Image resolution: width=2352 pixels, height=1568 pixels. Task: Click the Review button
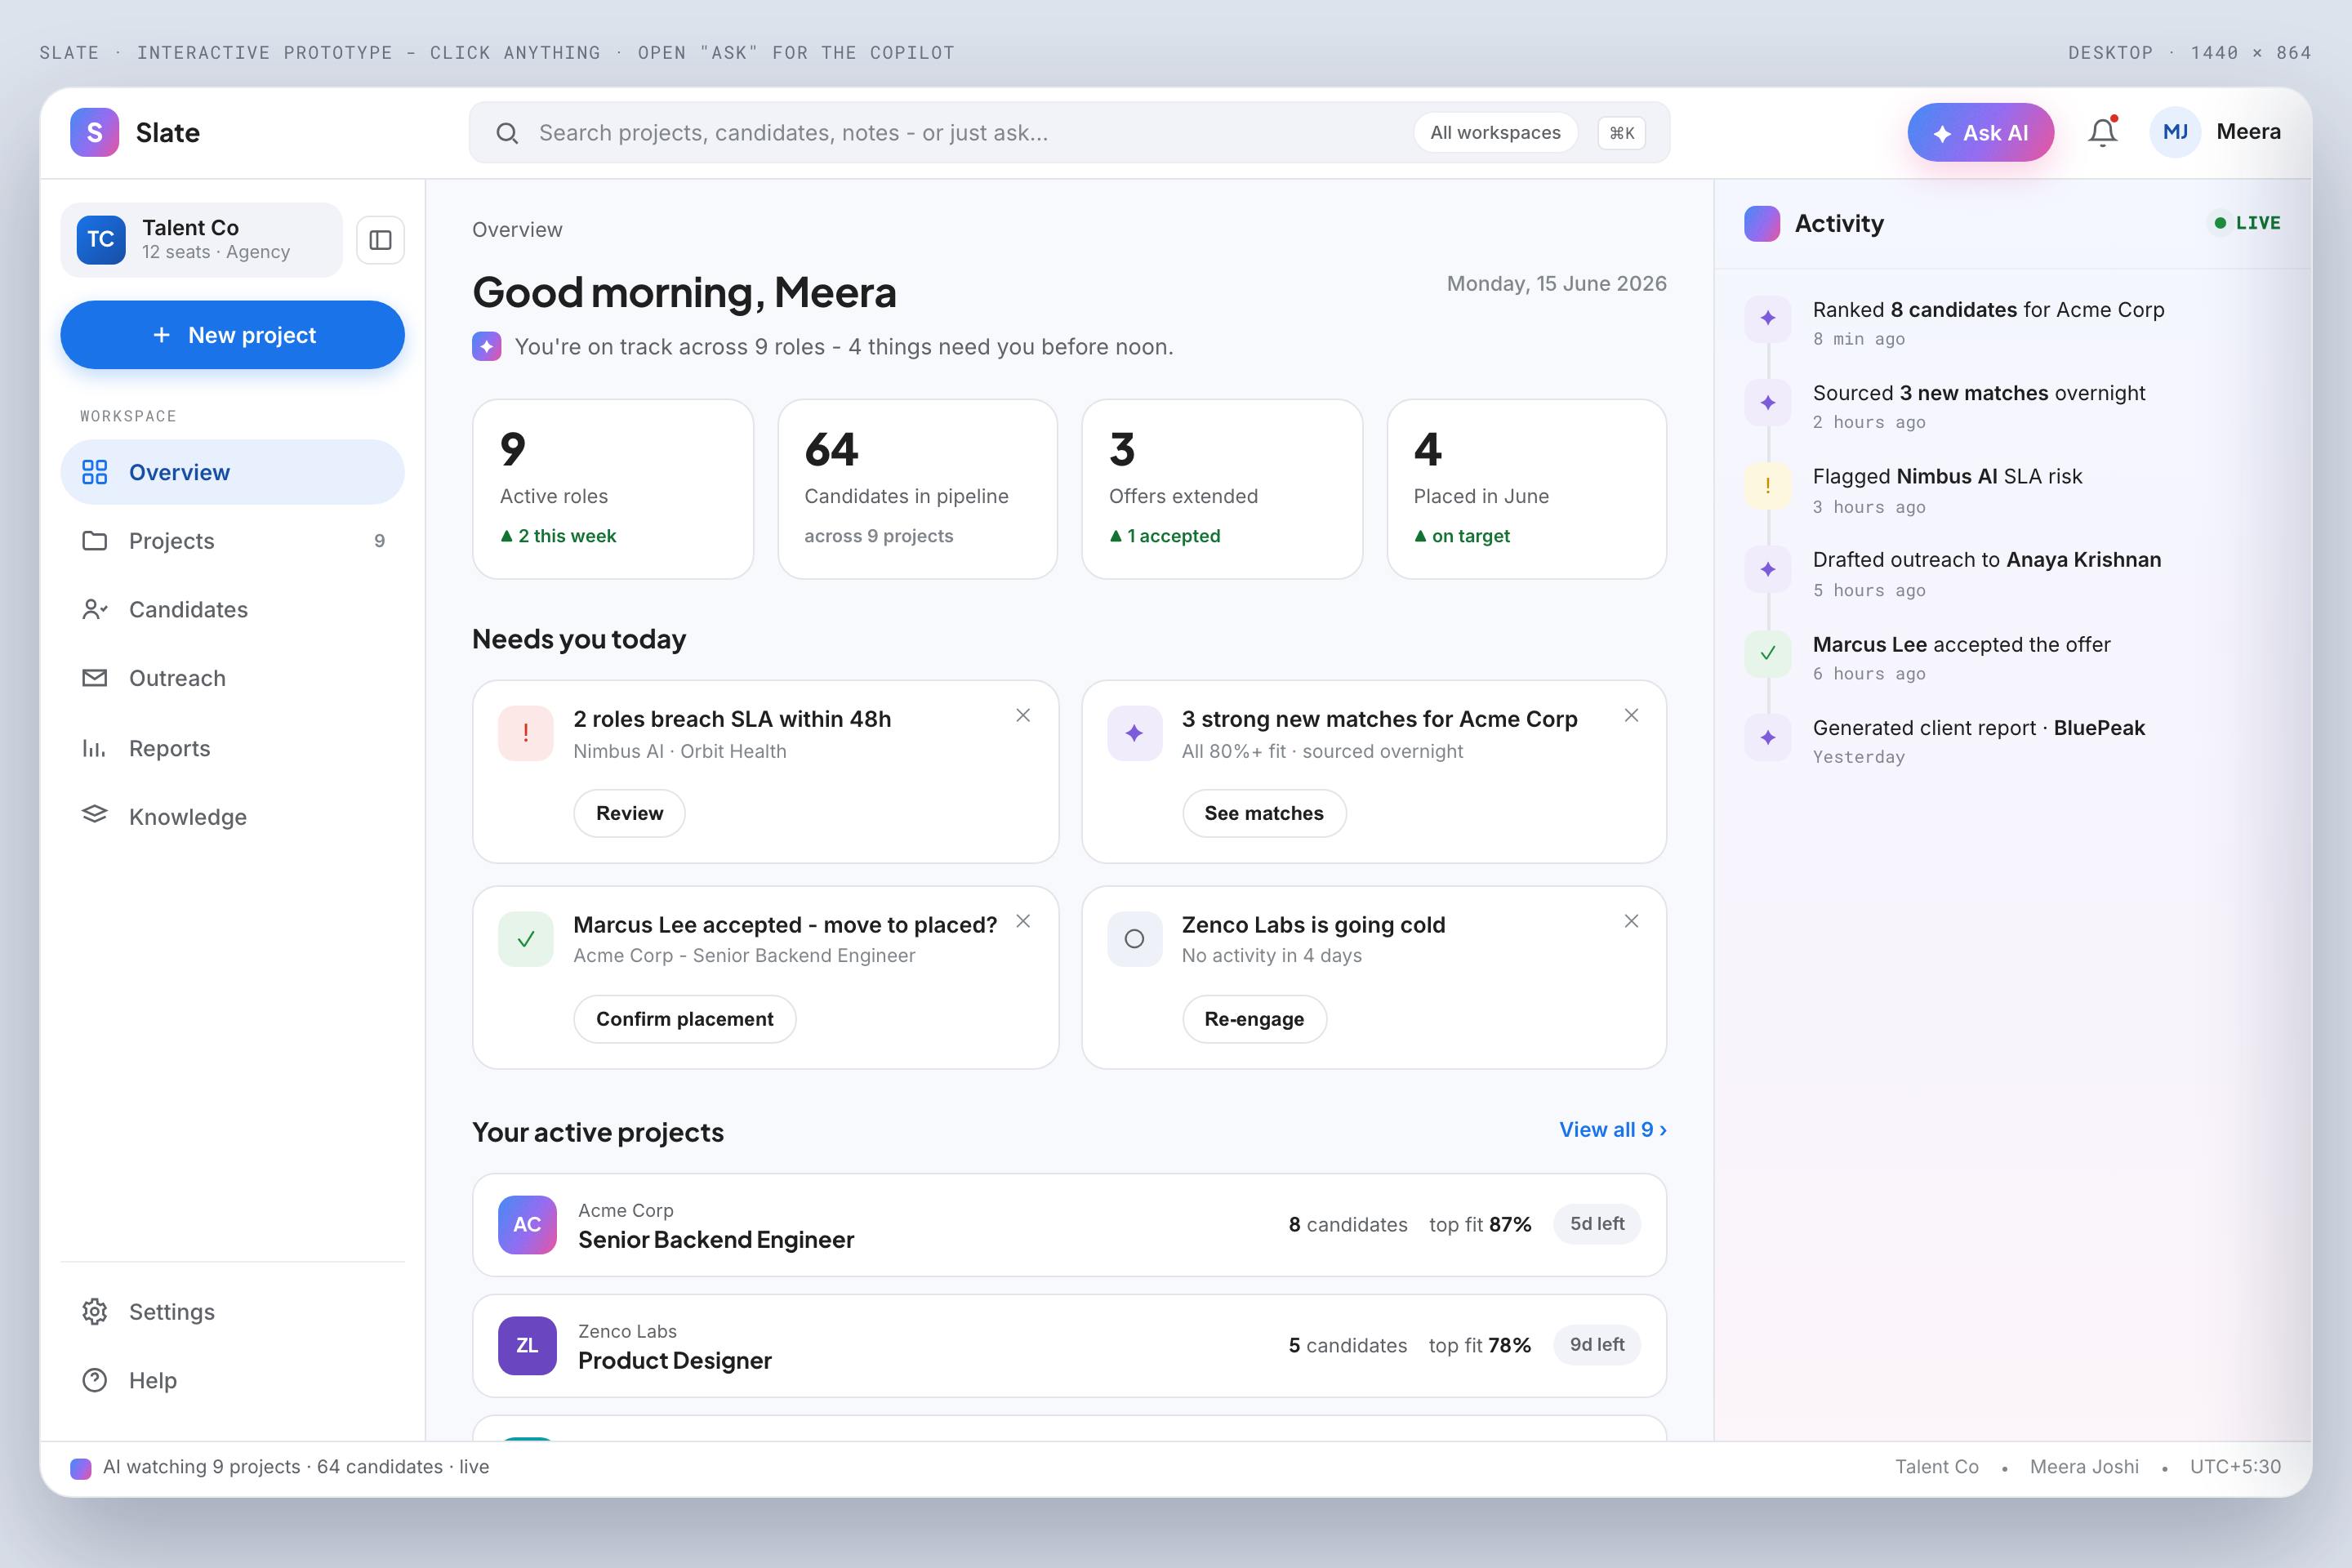629,813
